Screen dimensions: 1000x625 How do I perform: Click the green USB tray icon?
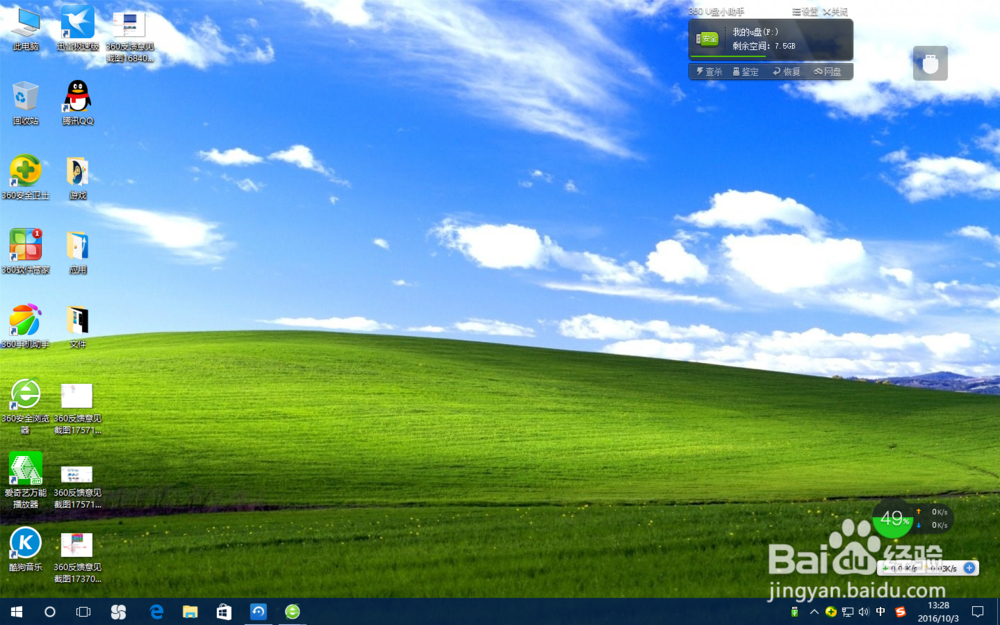[795, 612]
